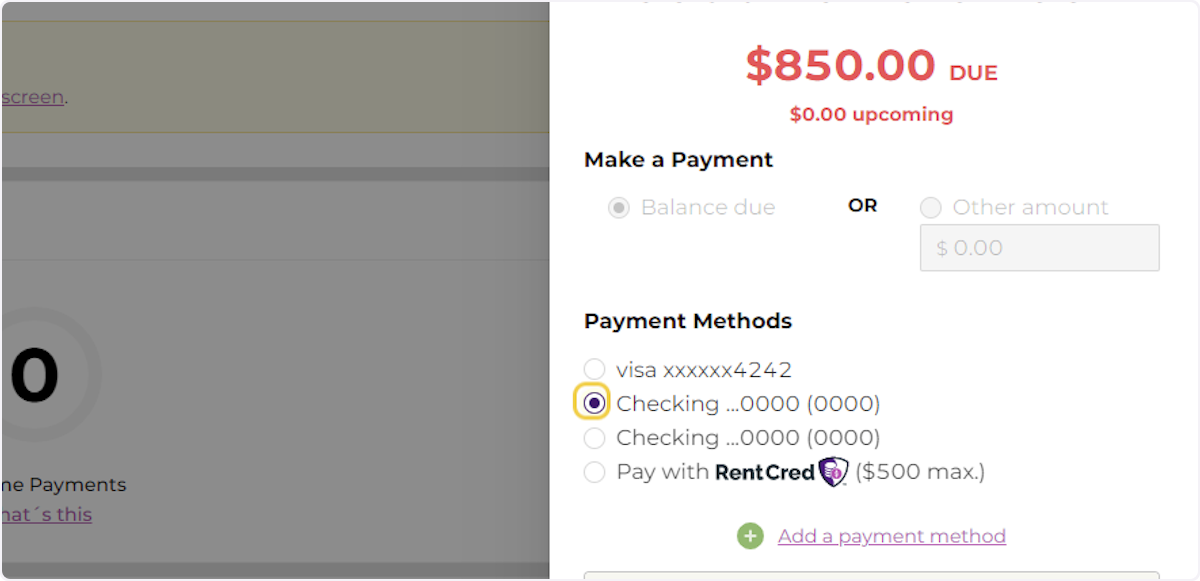
Task: Click the OR label between payment choices
Action: click(862, 205)
